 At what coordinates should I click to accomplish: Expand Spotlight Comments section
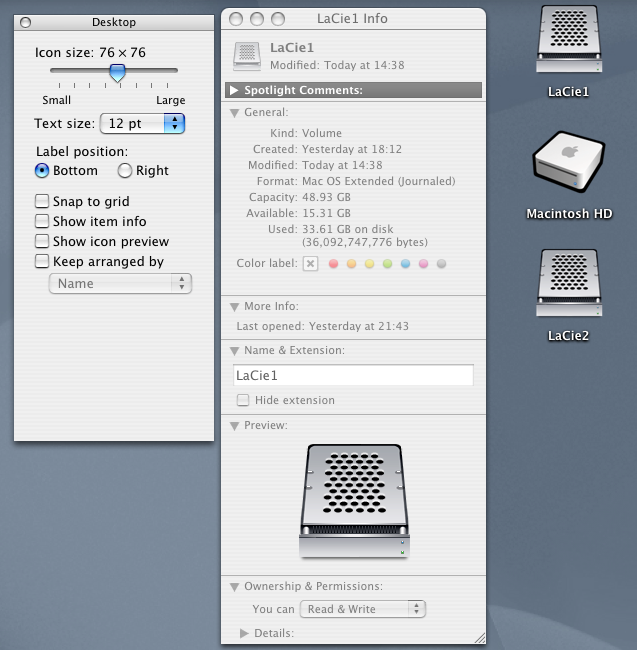coord(234,90)
